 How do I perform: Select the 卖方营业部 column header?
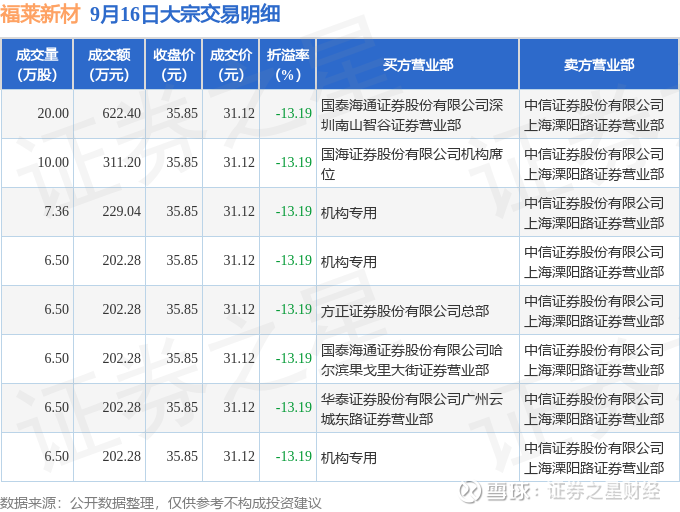click(599, 65)
